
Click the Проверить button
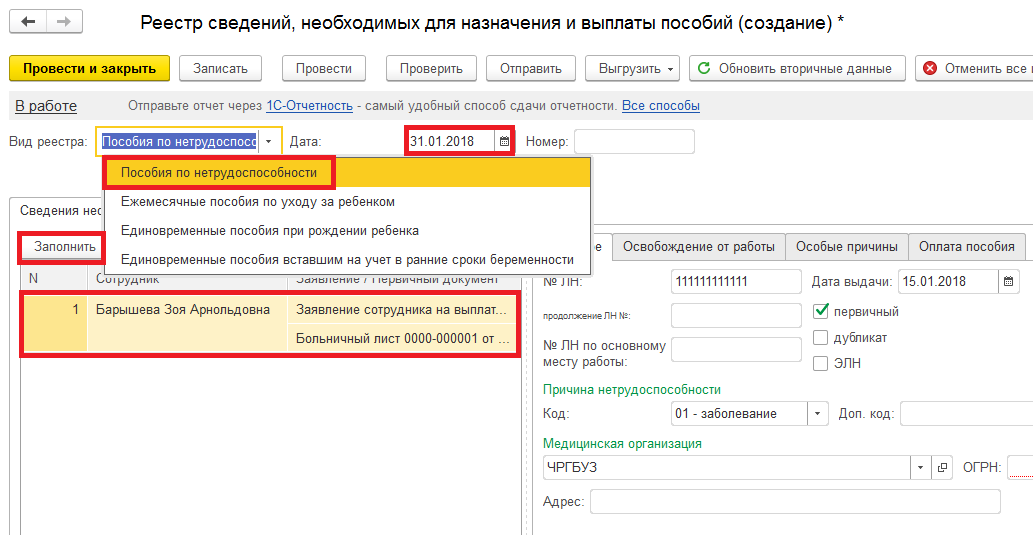(431, 69)
